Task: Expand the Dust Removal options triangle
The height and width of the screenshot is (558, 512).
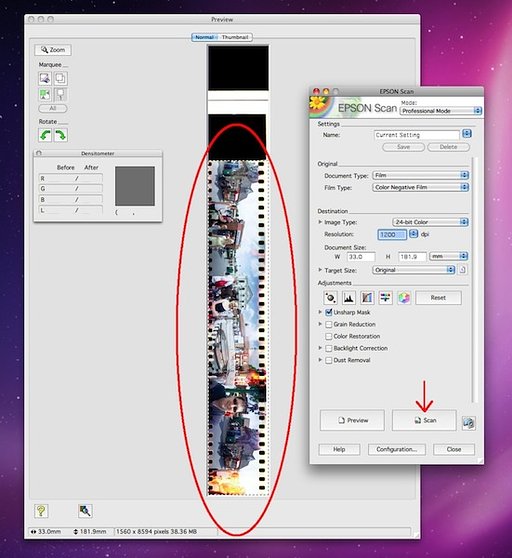Action: 320,360
